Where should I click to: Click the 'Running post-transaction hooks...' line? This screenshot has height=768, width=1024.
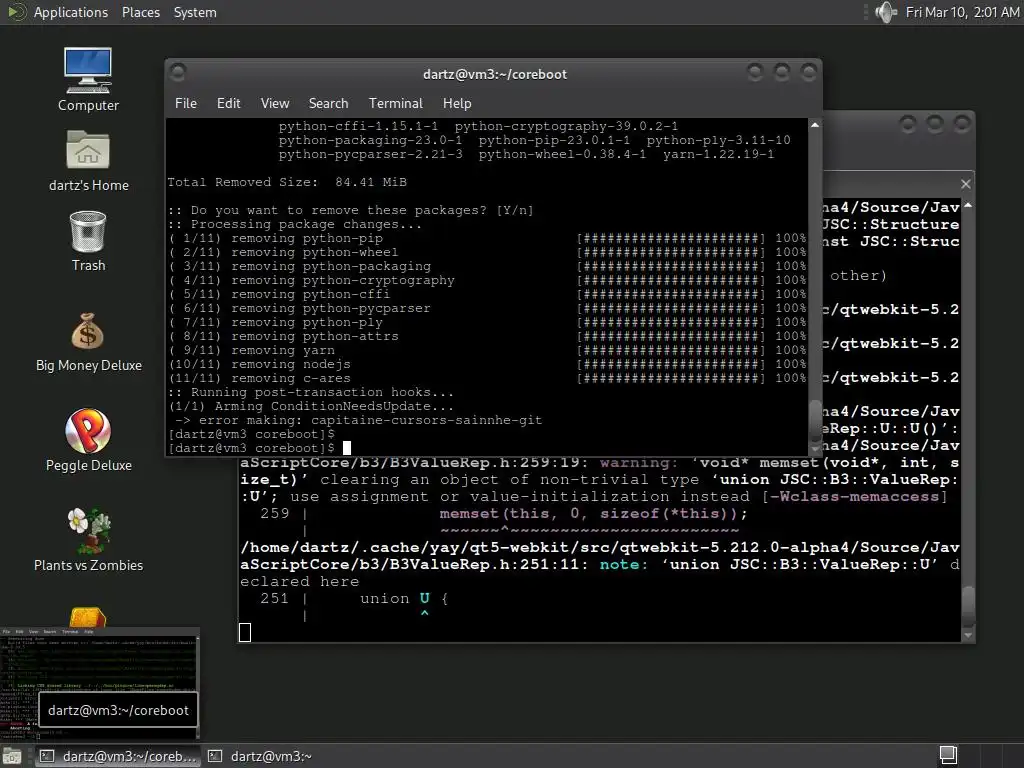coord(311,392)
